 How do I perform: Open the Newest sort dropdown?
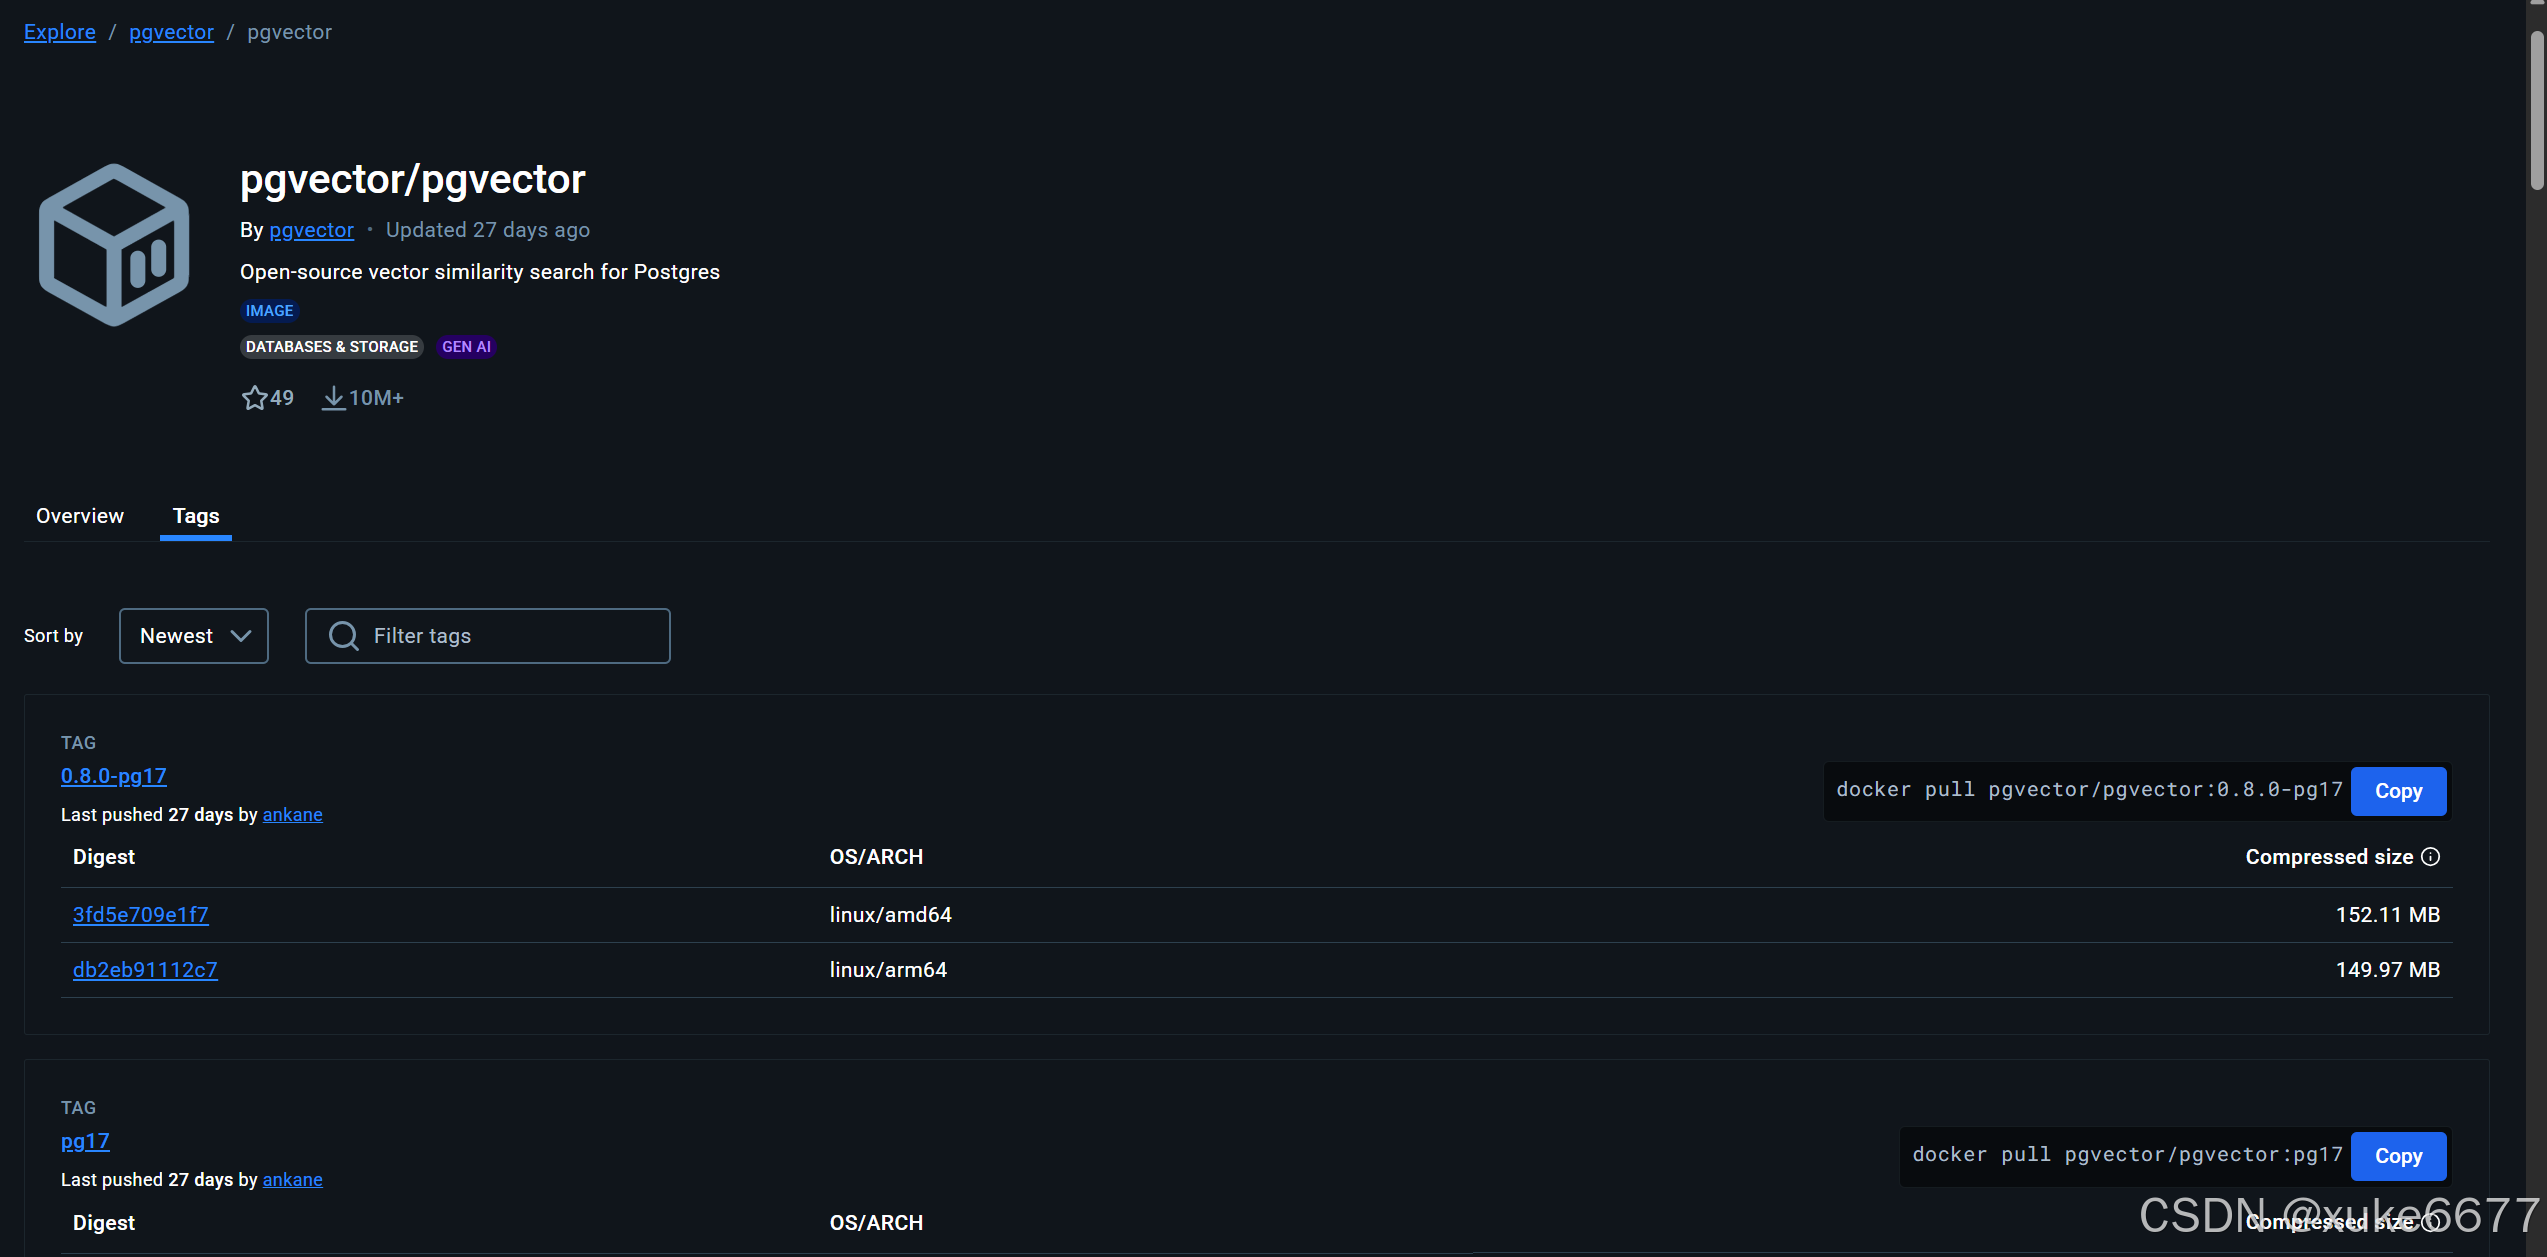[x=194, y=636]
